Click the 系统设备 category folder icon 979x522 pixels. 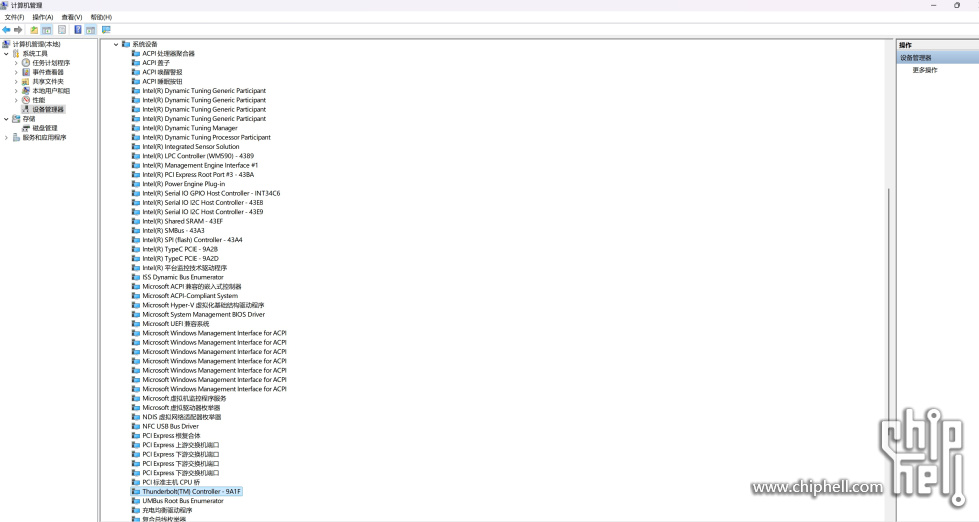[x=126, y=44]
